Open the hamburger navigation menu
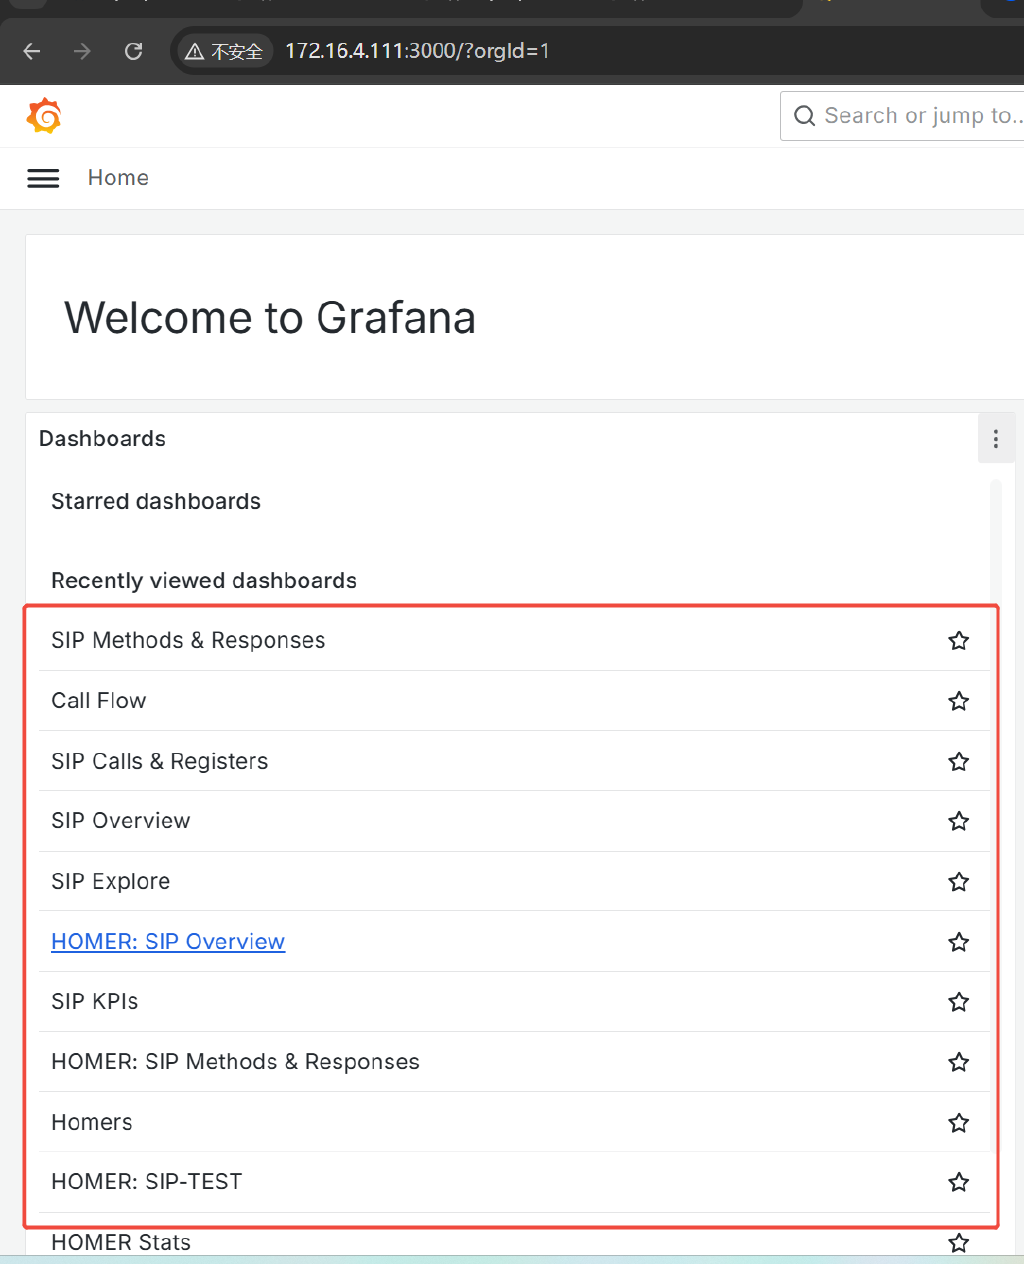 point(43,178)
